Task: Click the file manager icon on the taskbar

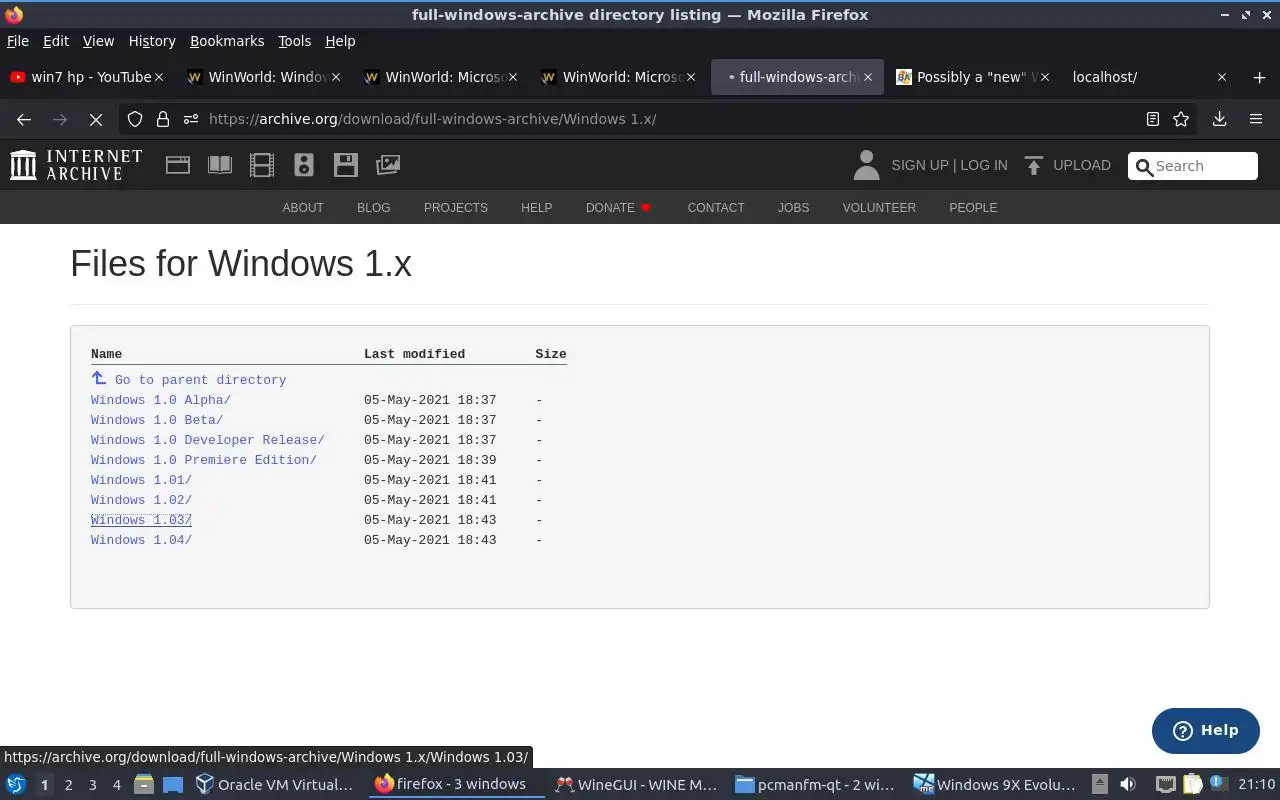Action: point(143,785)
